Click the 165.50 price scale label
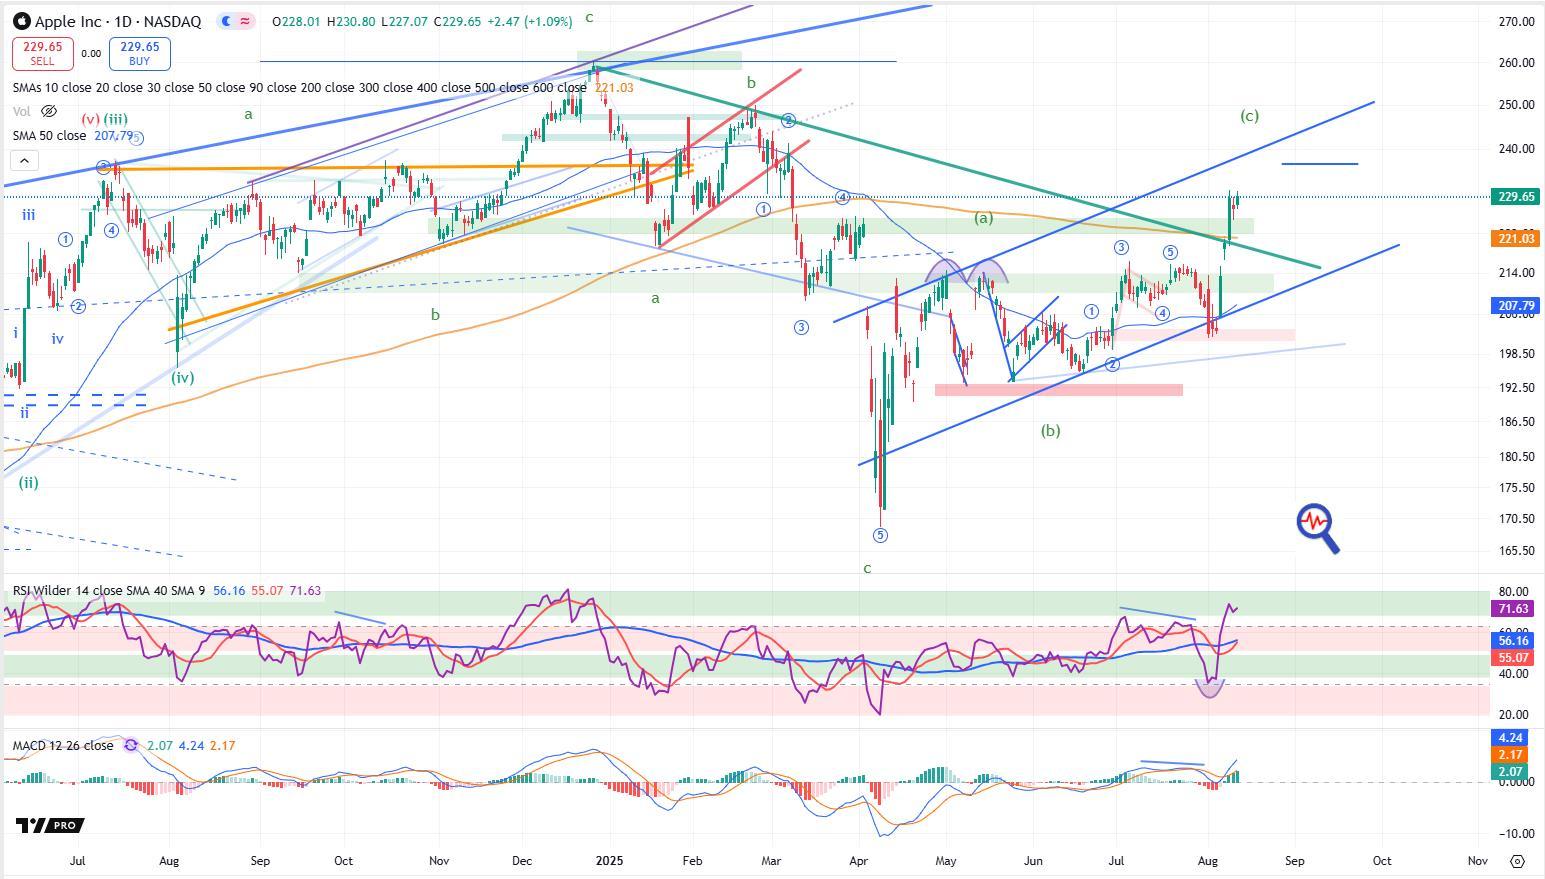Viewport: 1545px width, 879px height. pyautogui.click(x=1516, y=550)
